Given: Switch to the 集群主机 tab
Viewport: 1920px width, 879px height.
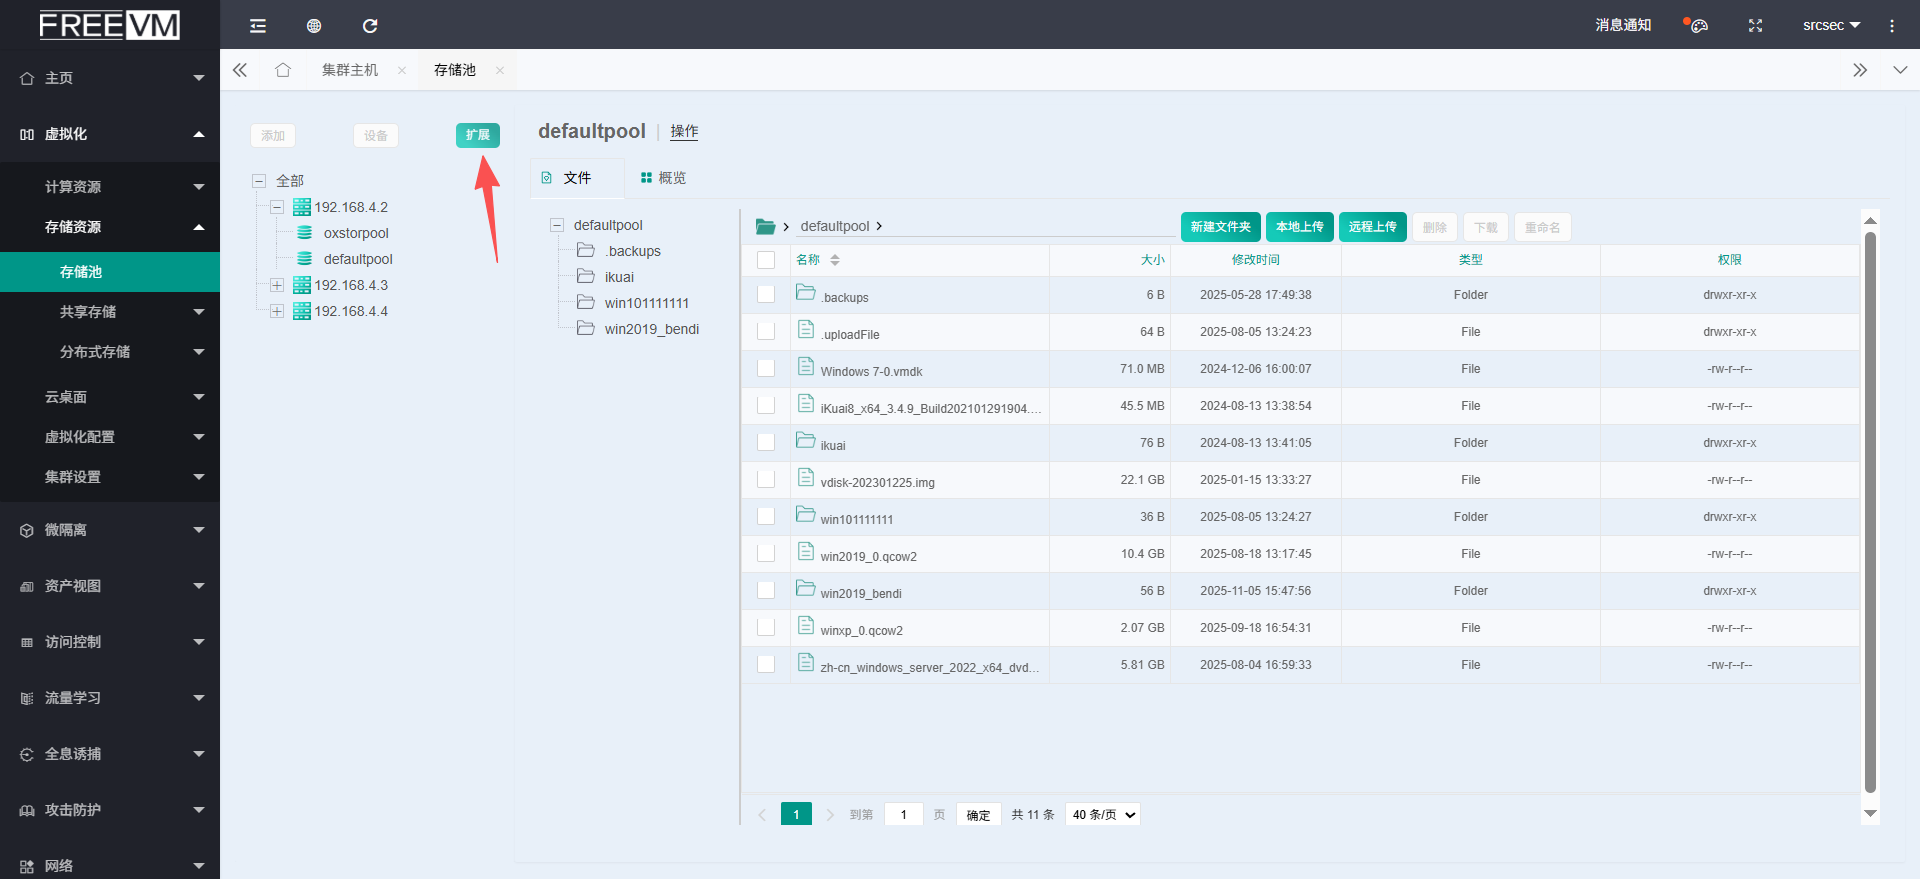Looking at the screenshot, I should click(x=350, y=70).
